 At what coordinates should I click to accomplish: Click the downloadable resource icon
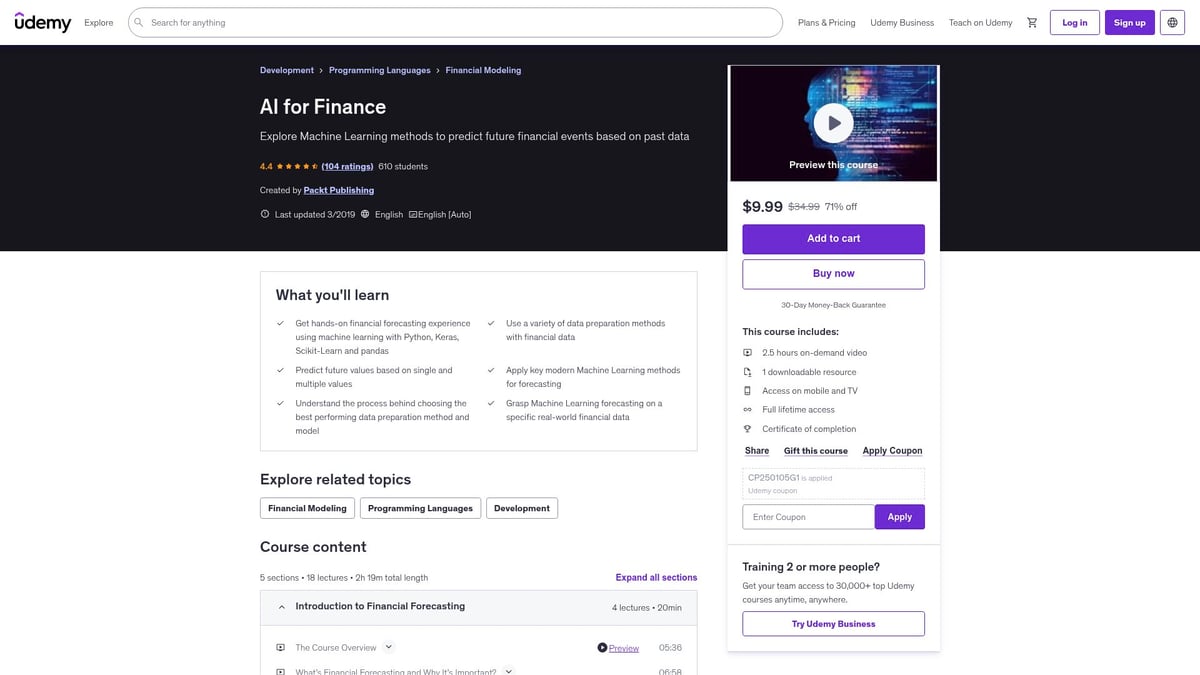click(x=747, y=372)
